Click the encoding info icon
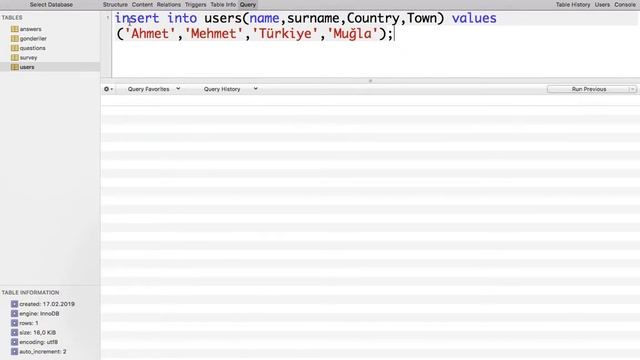This screenshot has height=360, width=640. point(15,342)
